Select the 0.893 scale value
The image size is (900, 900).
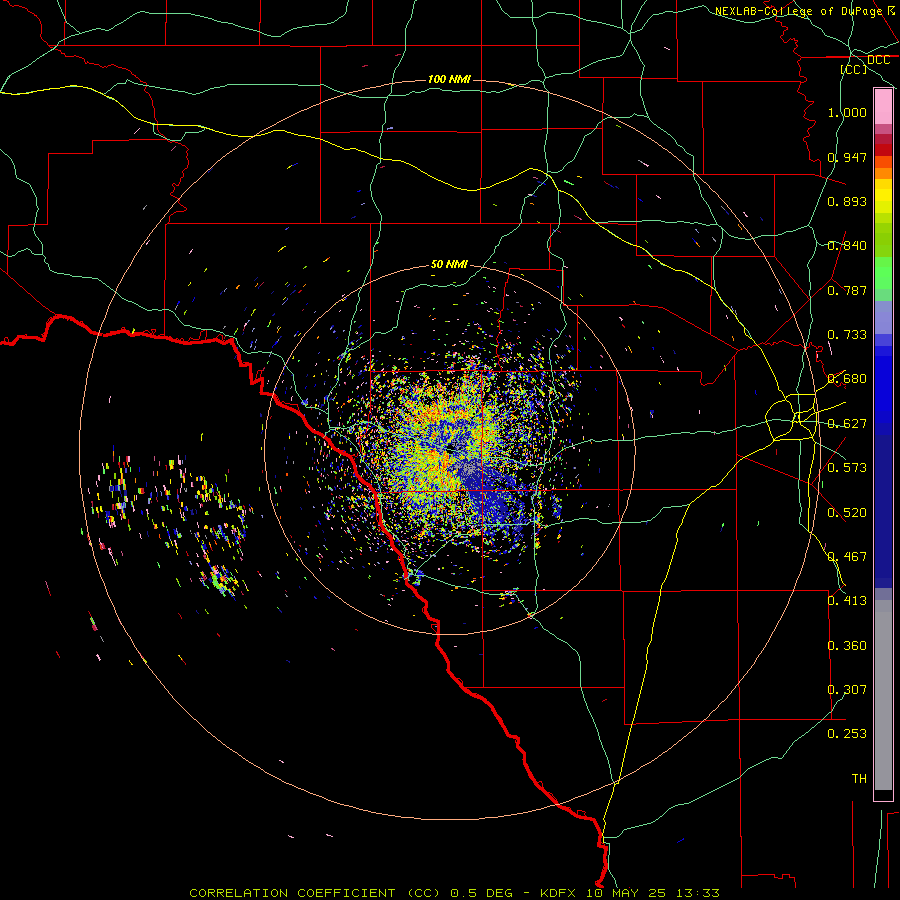847,201
